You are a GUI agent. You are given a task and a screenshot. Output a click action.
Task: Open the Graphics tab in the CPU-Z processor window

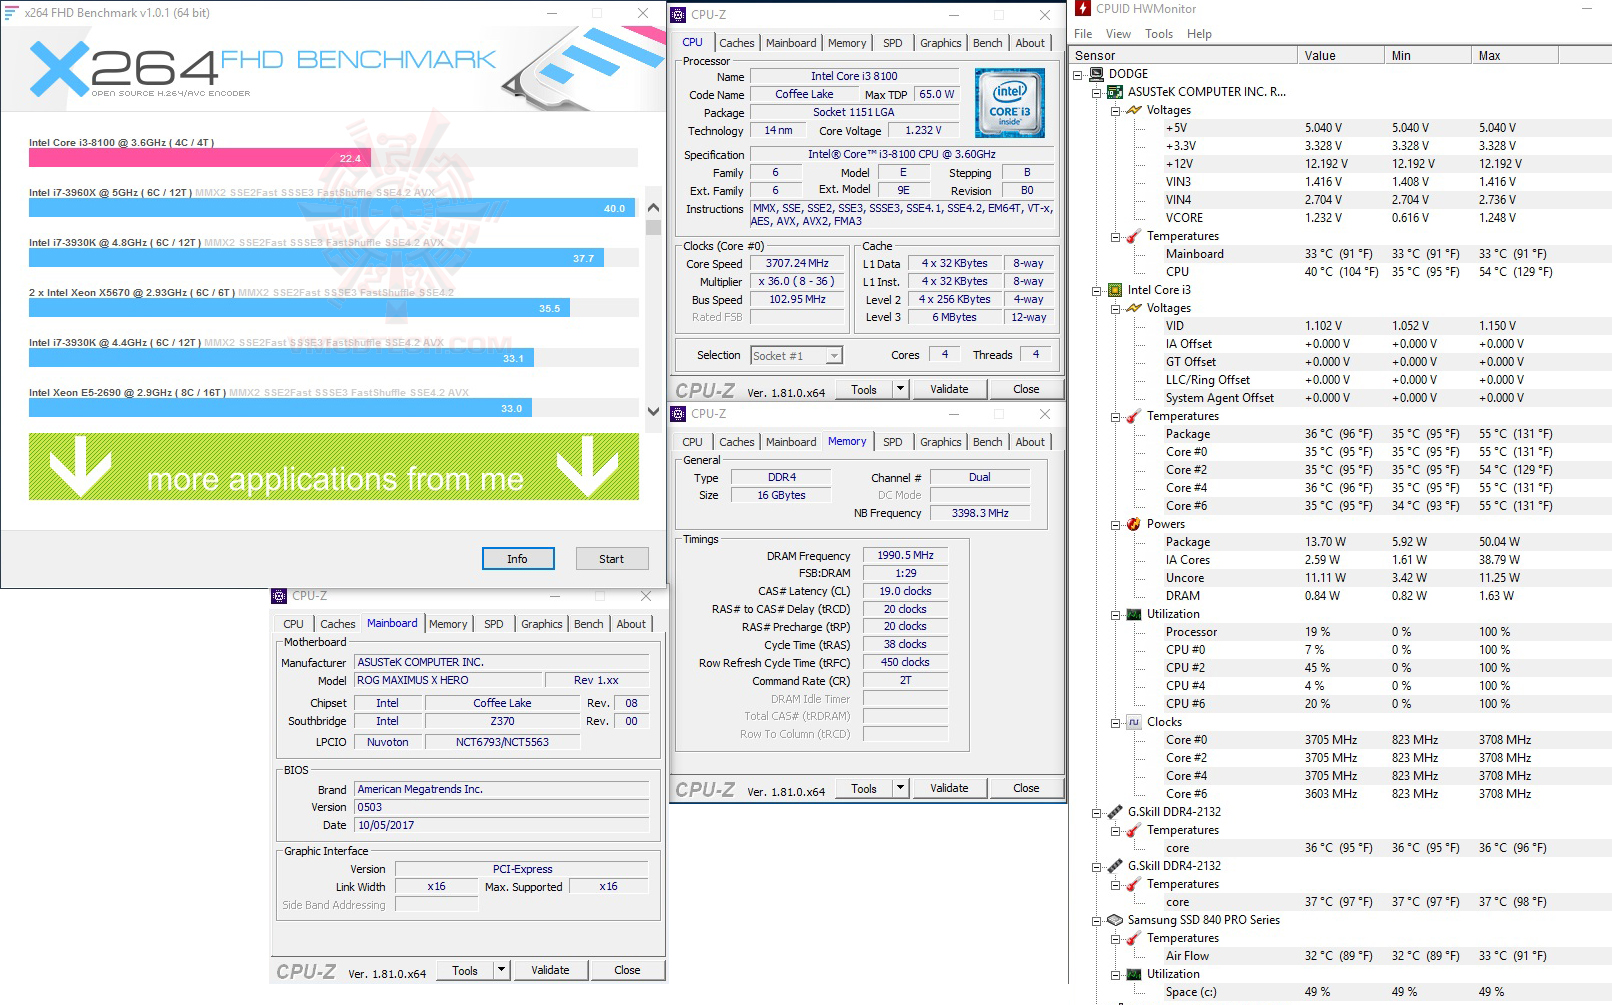941,43
